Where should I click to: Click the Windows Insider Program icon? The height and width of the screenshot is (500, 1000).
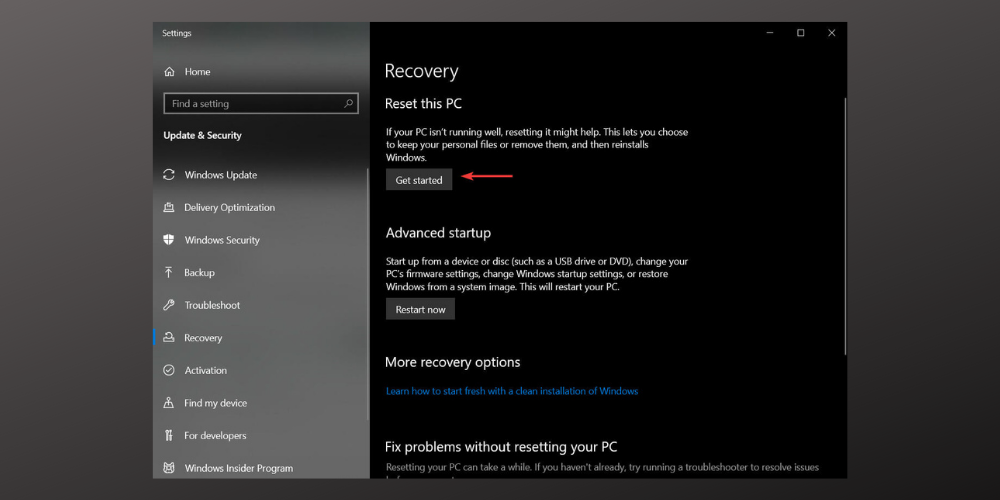click(x=168, y=468)
